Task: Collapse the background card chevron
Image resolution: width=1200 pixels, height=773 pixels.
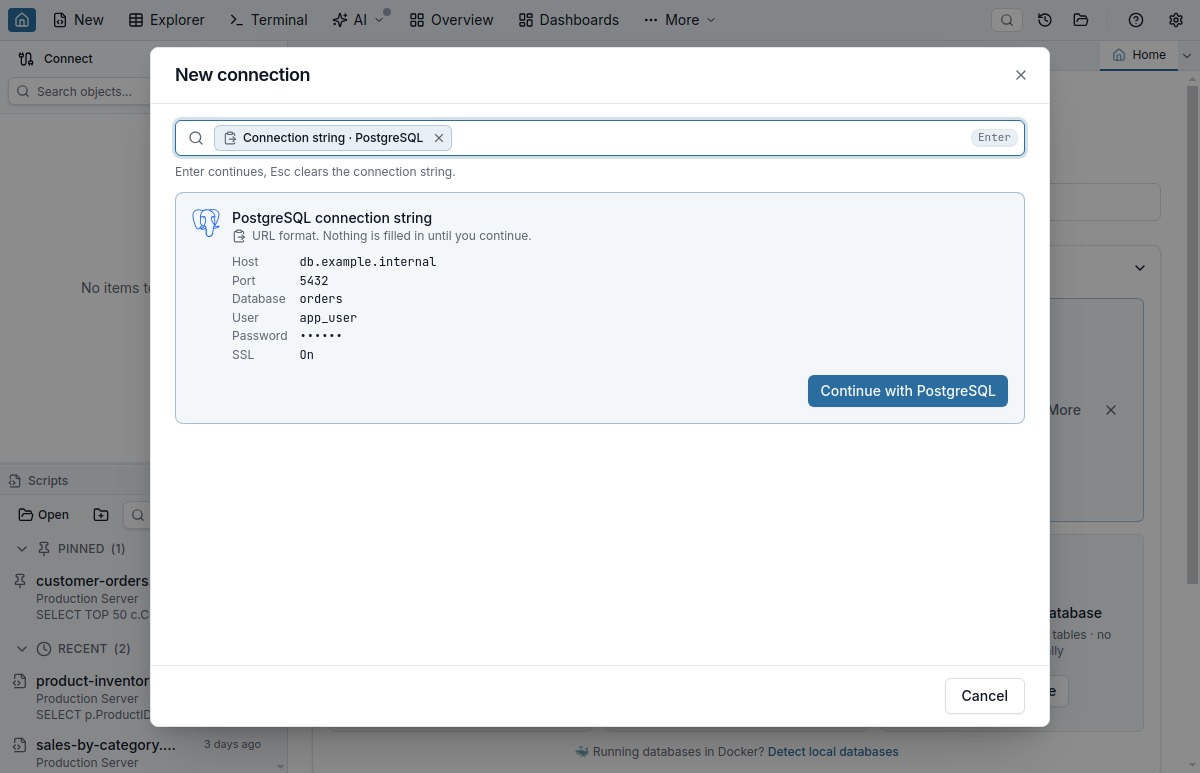Action: tap(1139, 268)
